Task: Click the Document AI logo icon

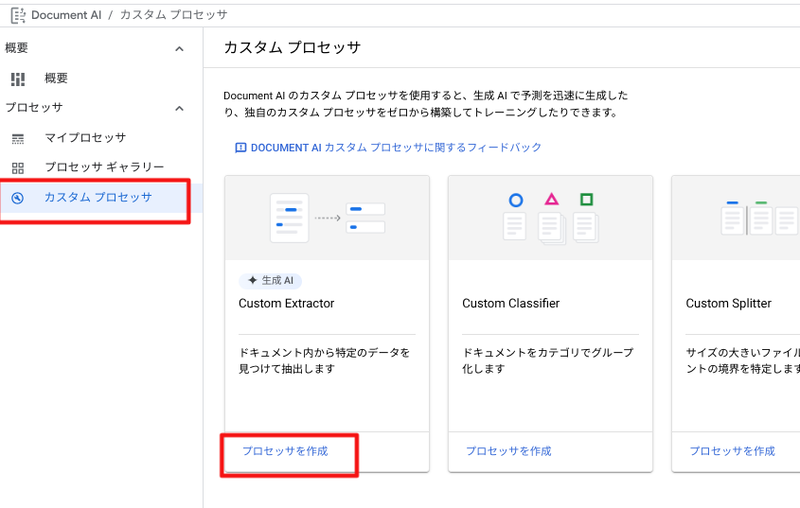Action: [x=18, y=15]
